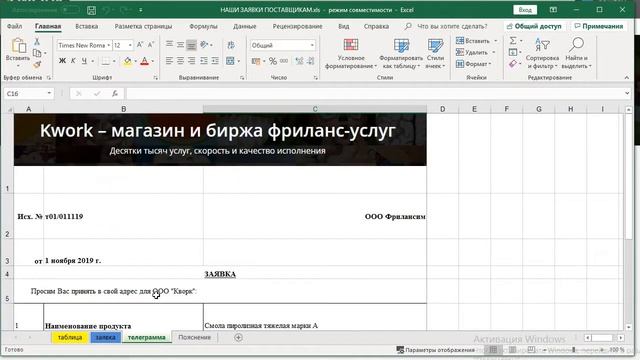Open Format as table (Форматировать как таблицу)

(x=401, y=53)
